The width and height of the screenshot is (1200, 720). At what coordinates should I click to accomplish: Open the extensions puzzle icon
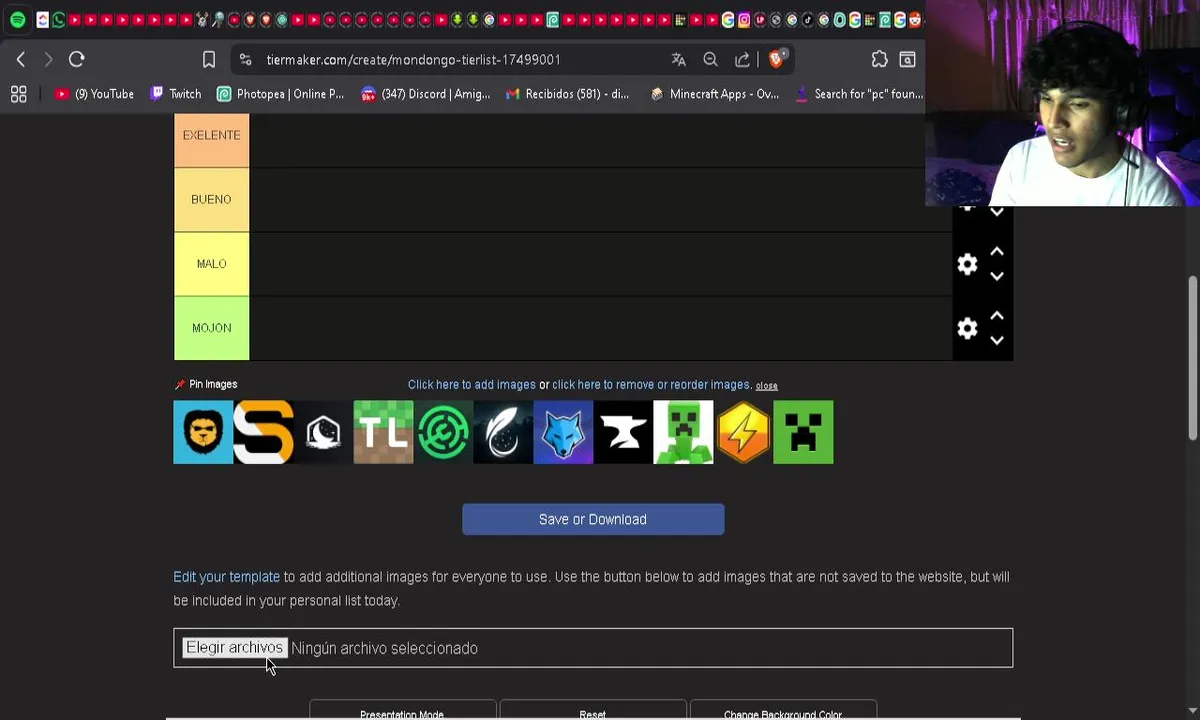tap(880, 60)
